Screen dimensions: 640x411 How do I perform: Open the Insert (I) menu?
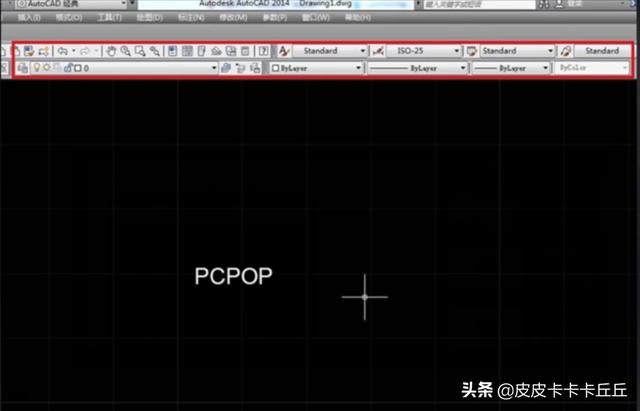[x=29, y=18]
